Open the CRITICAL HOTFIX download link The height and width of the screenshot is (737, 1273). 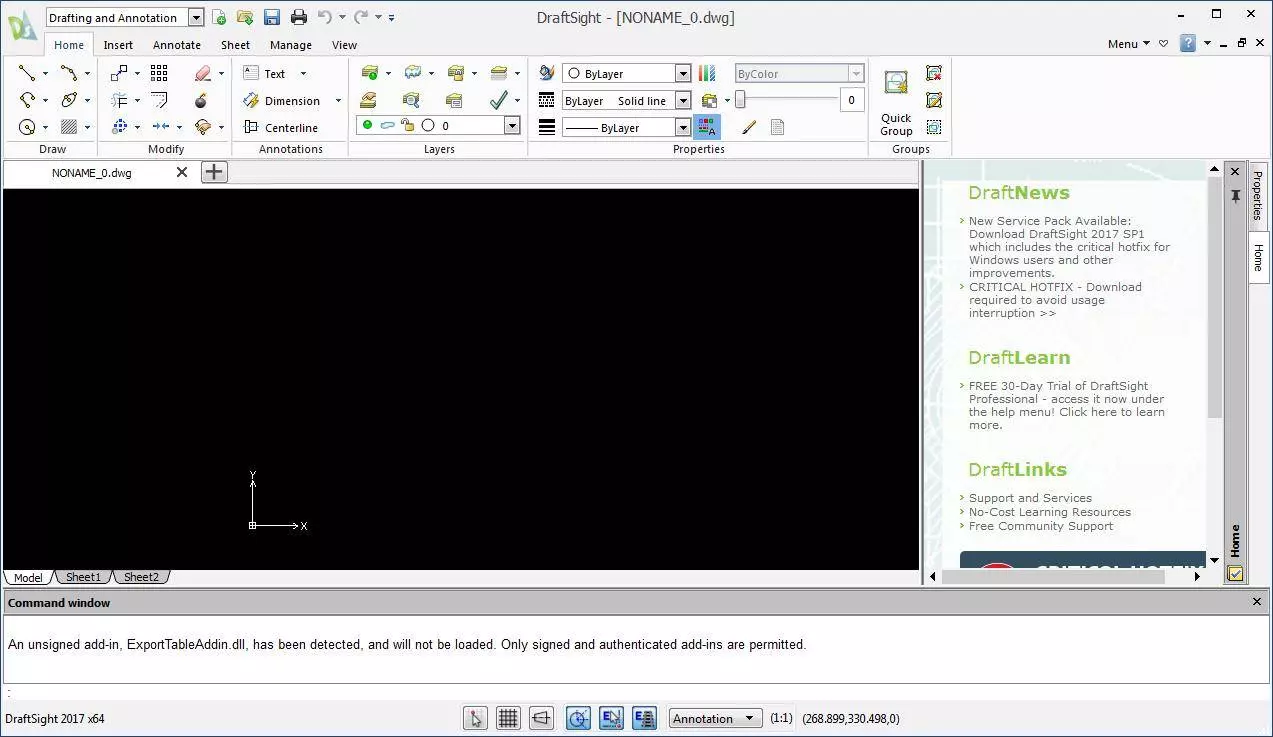1055,300
